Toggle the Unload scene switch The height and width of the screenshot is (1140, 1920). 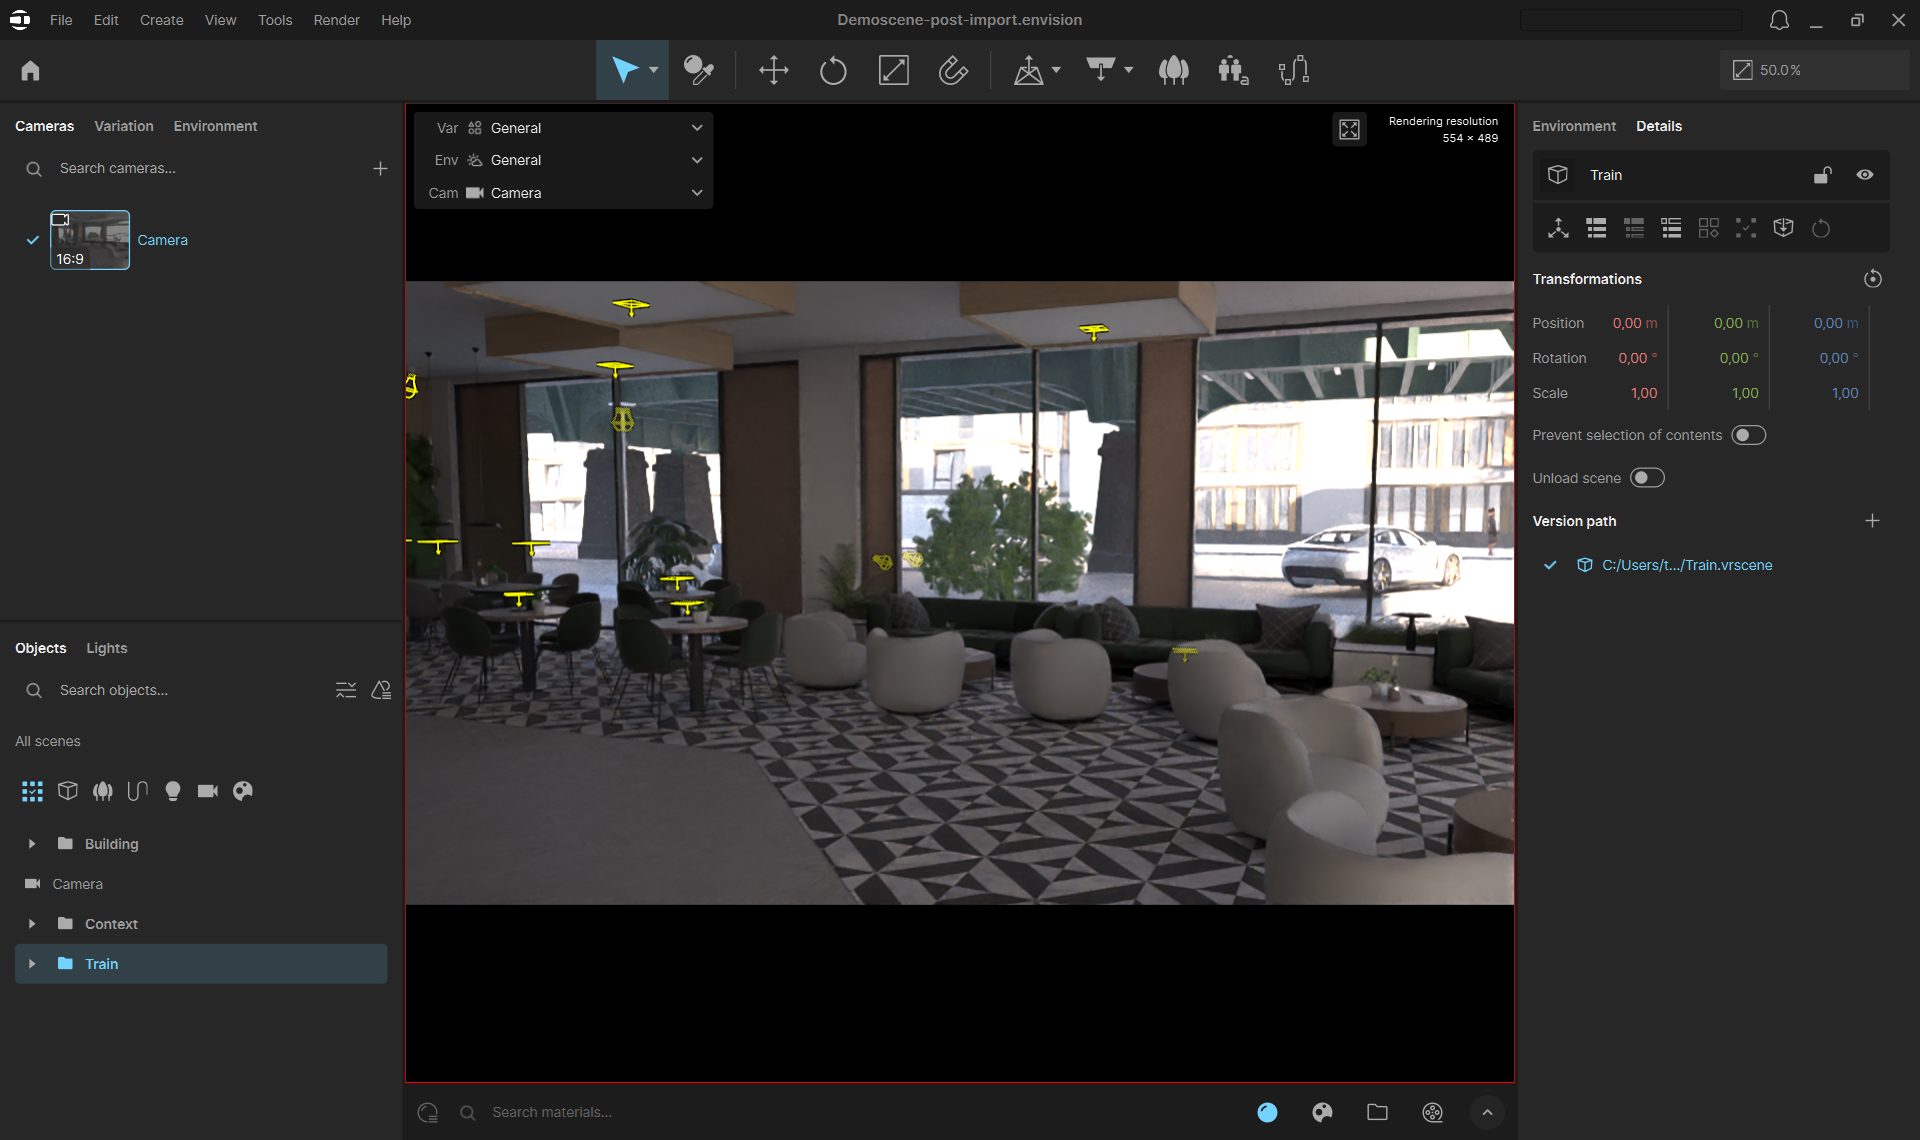click(1646, 478)
